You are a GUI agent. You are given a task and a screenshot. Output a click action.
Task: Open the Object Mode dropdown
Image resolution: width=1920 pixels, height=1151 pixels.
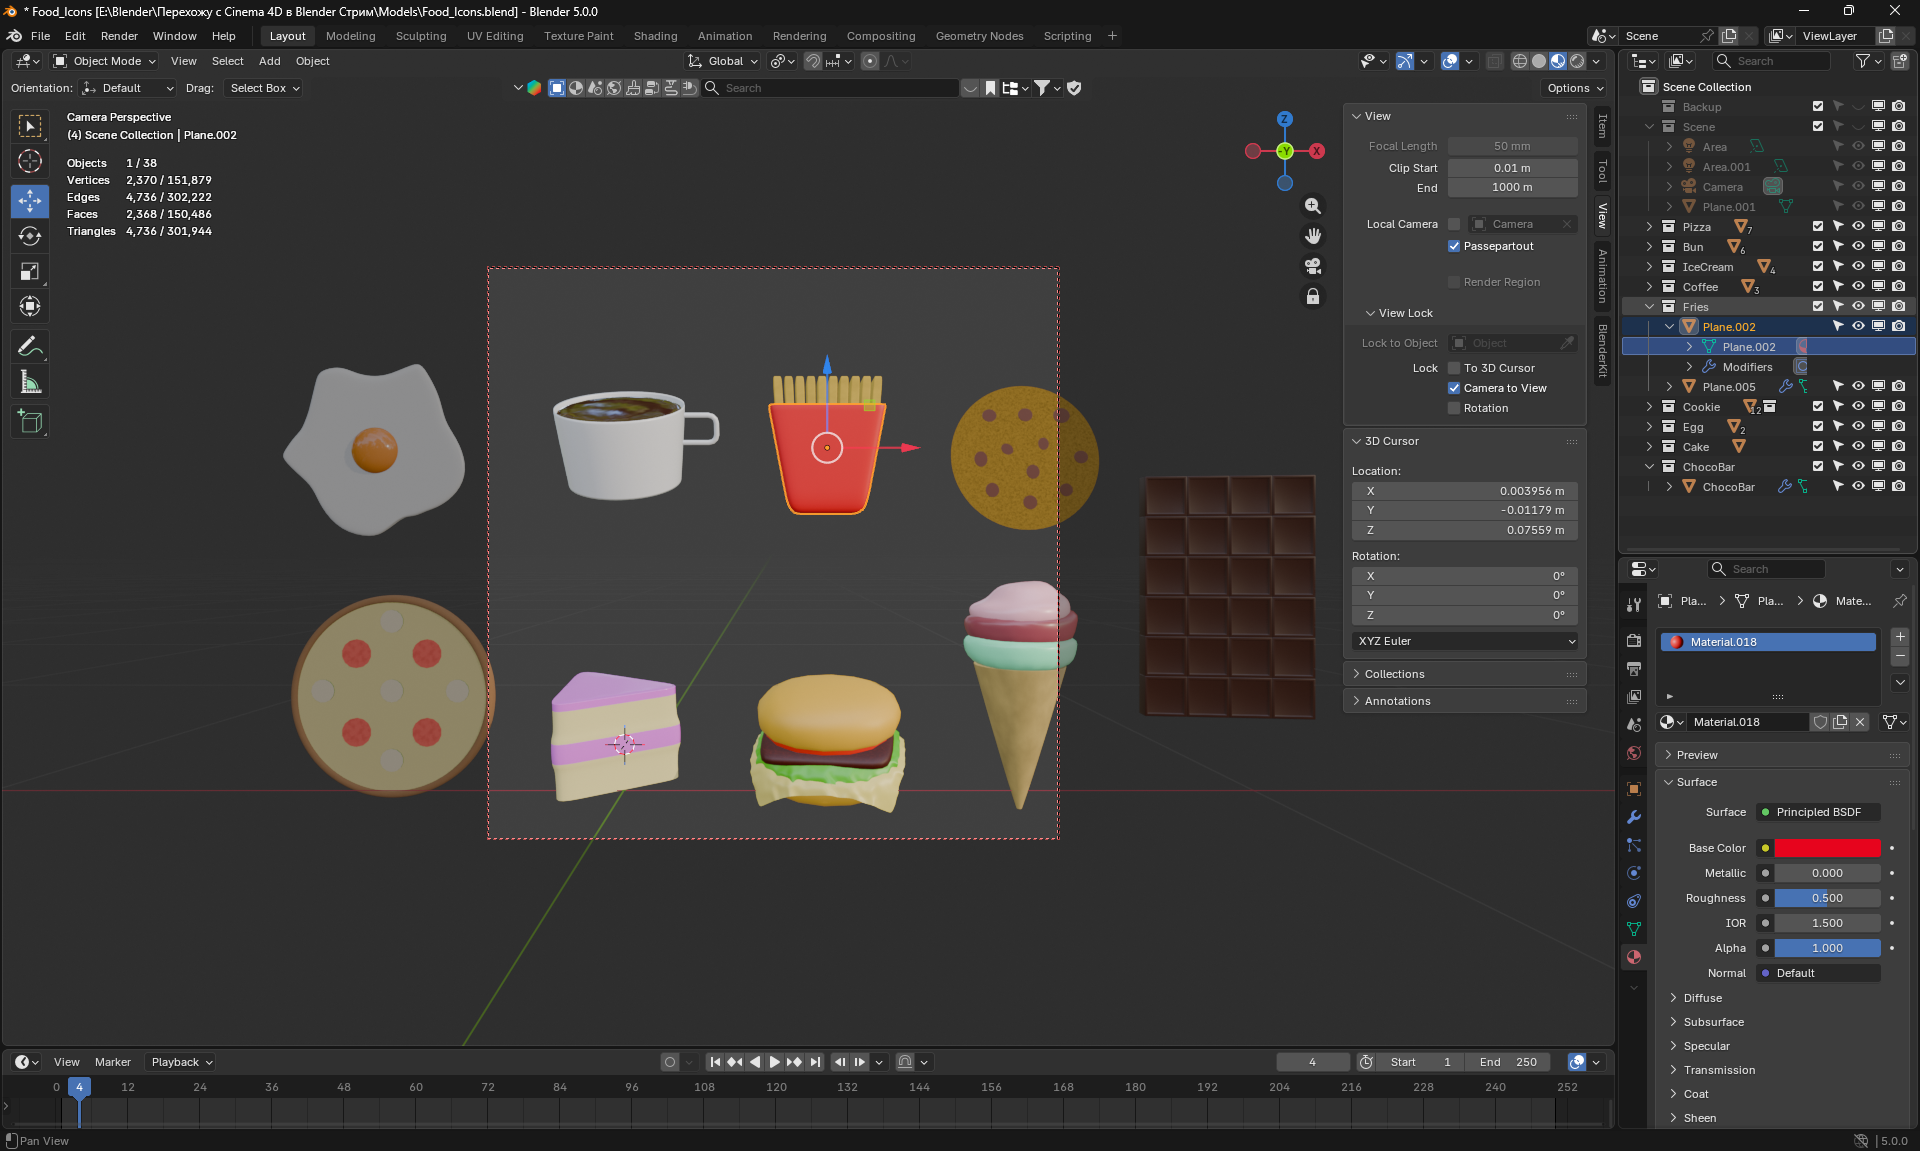[106, 61]
